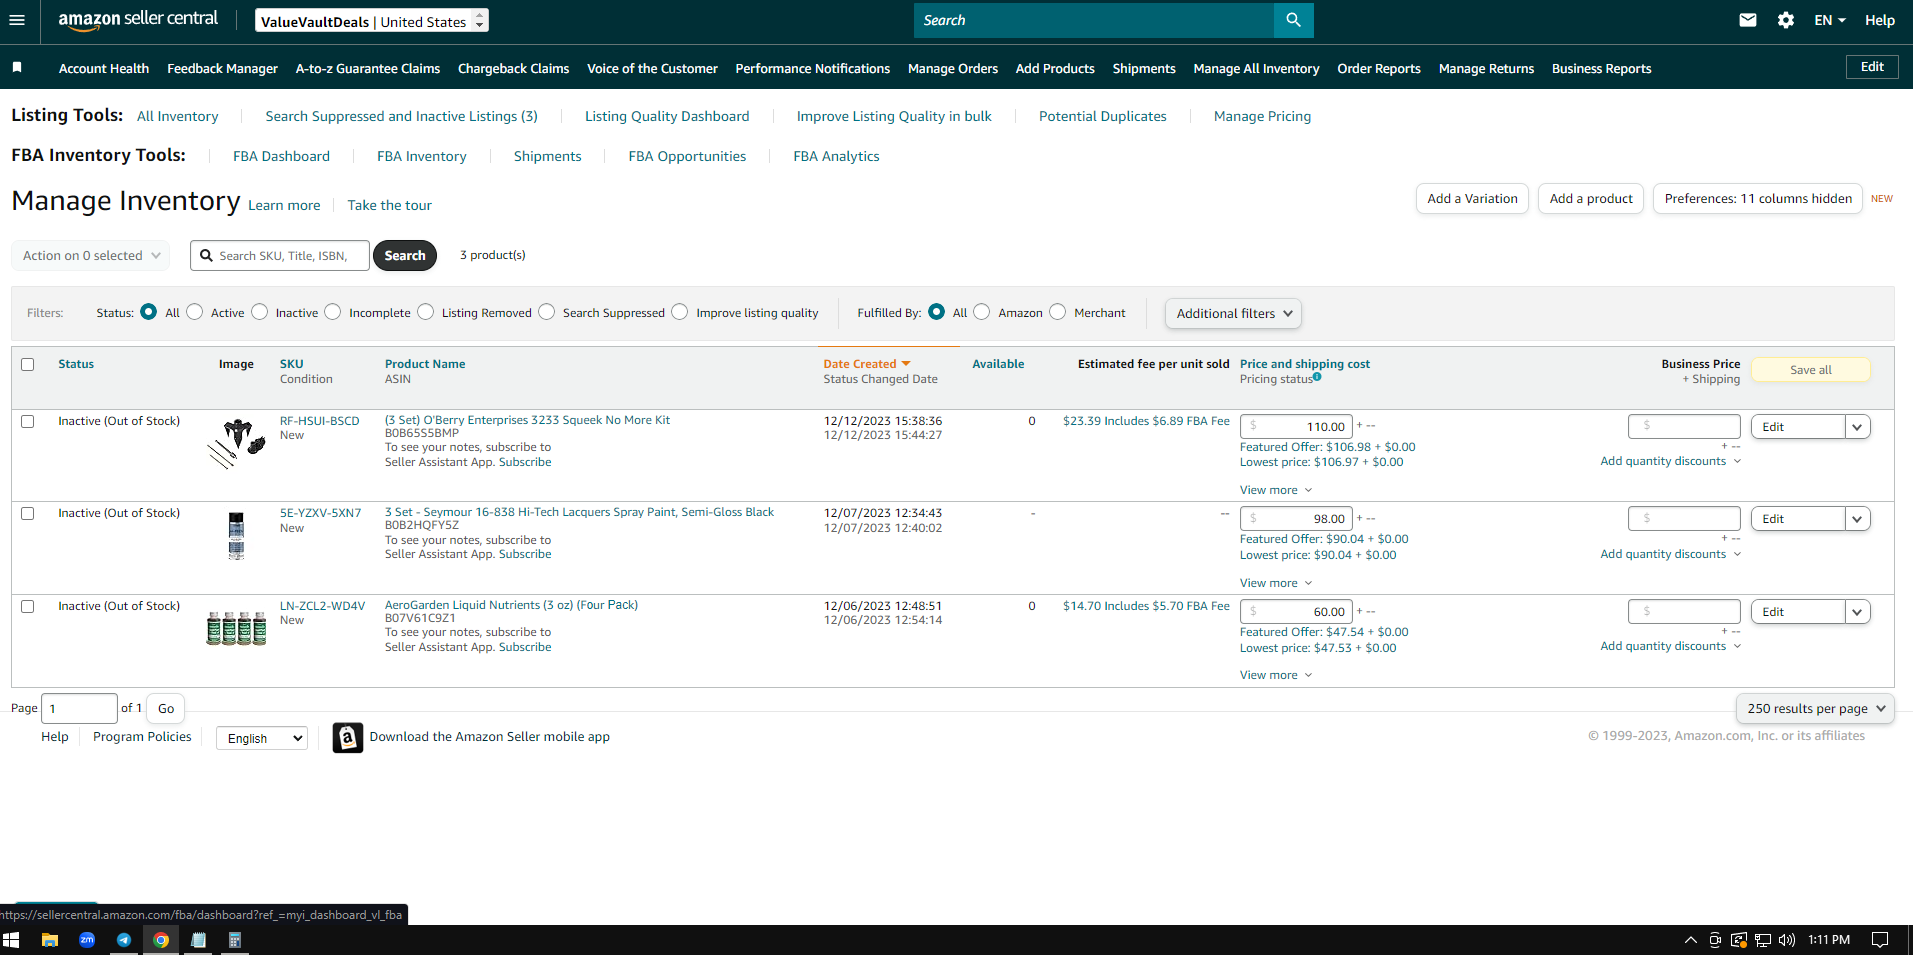
Task: Click the 110.00 price field
Action: pos(1296,426)
